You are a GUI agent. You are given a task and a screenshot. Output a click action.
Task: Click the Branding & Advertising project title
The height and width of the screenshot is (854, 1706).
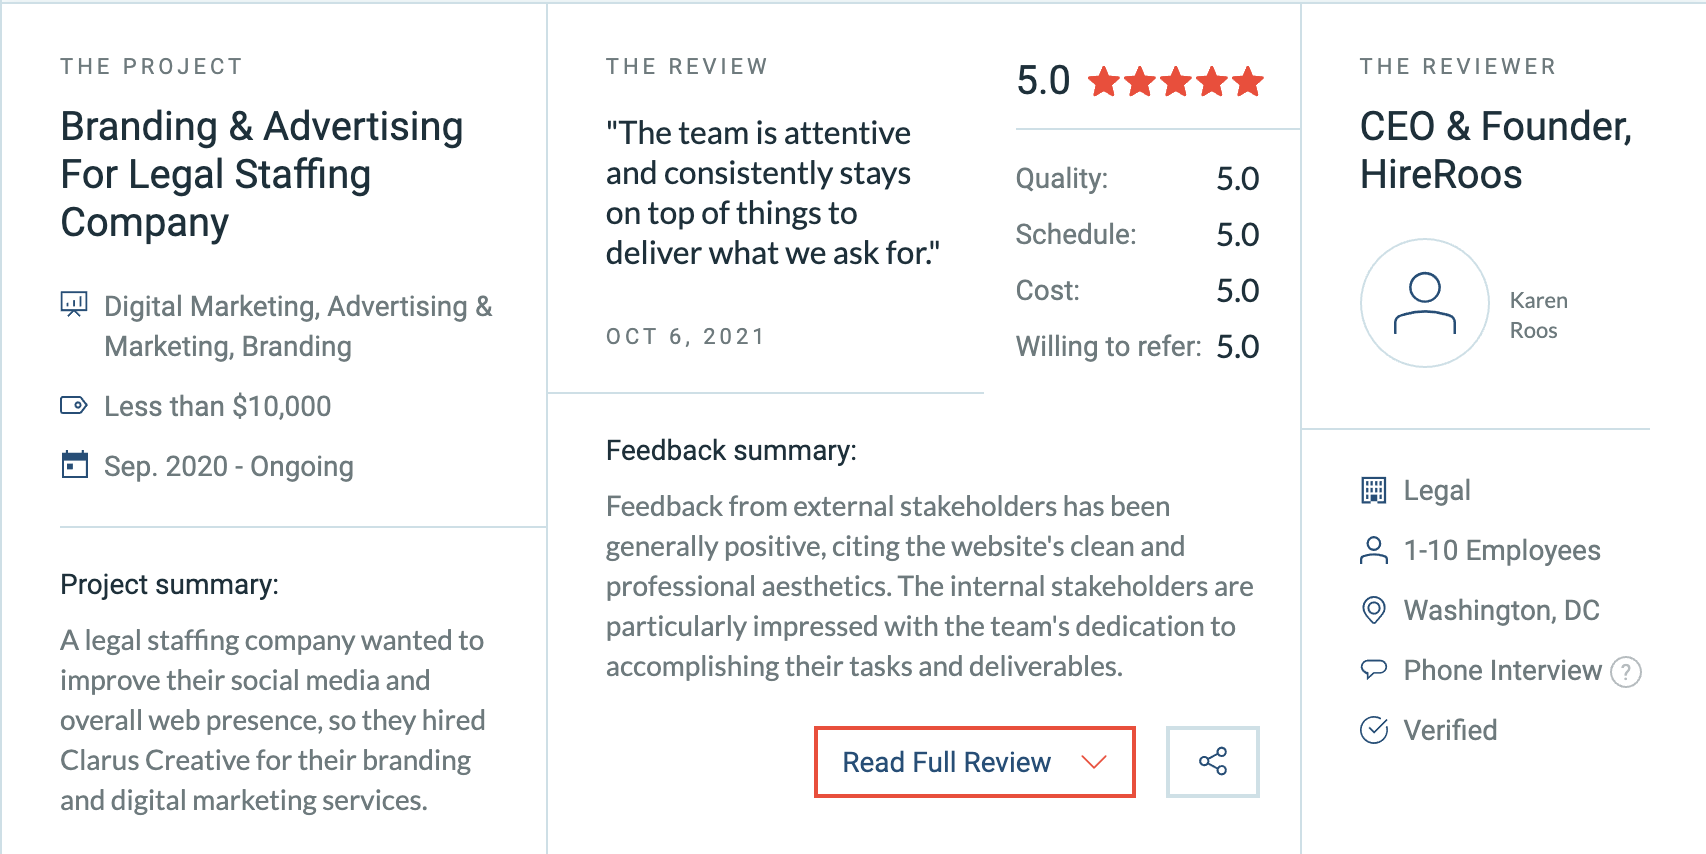[x=262, y=174]
